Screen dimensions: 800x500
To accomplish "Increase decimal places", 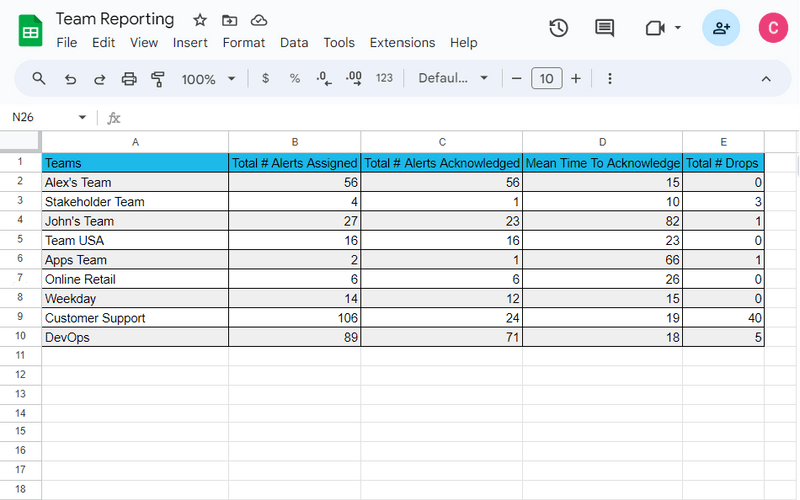I will pyautogui.click(x=354, y=79).
